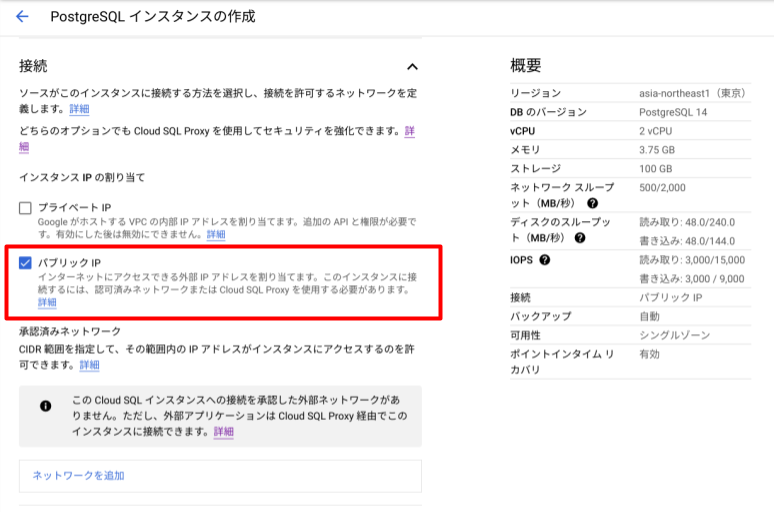
Task: Click the 書き込み: 48.0/144.0 value
Action: pos(687,241)
